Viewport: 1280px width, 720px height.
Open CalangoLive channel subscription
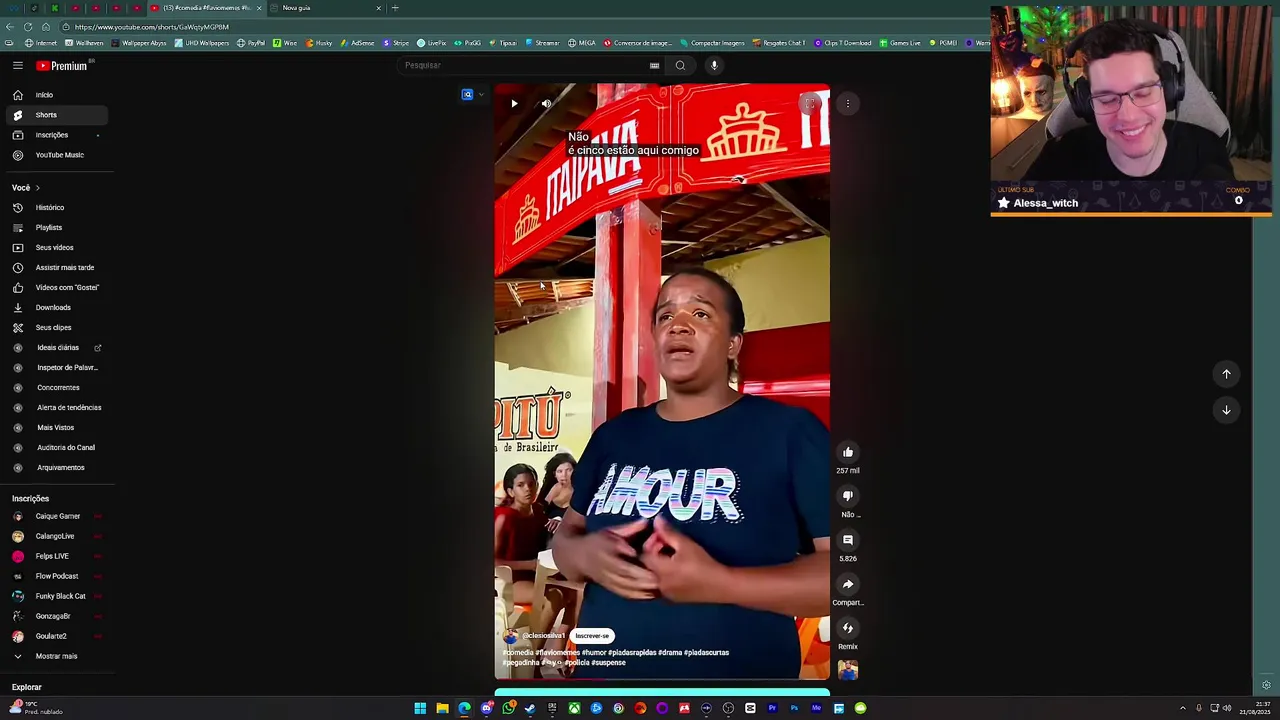click(55, 536)
